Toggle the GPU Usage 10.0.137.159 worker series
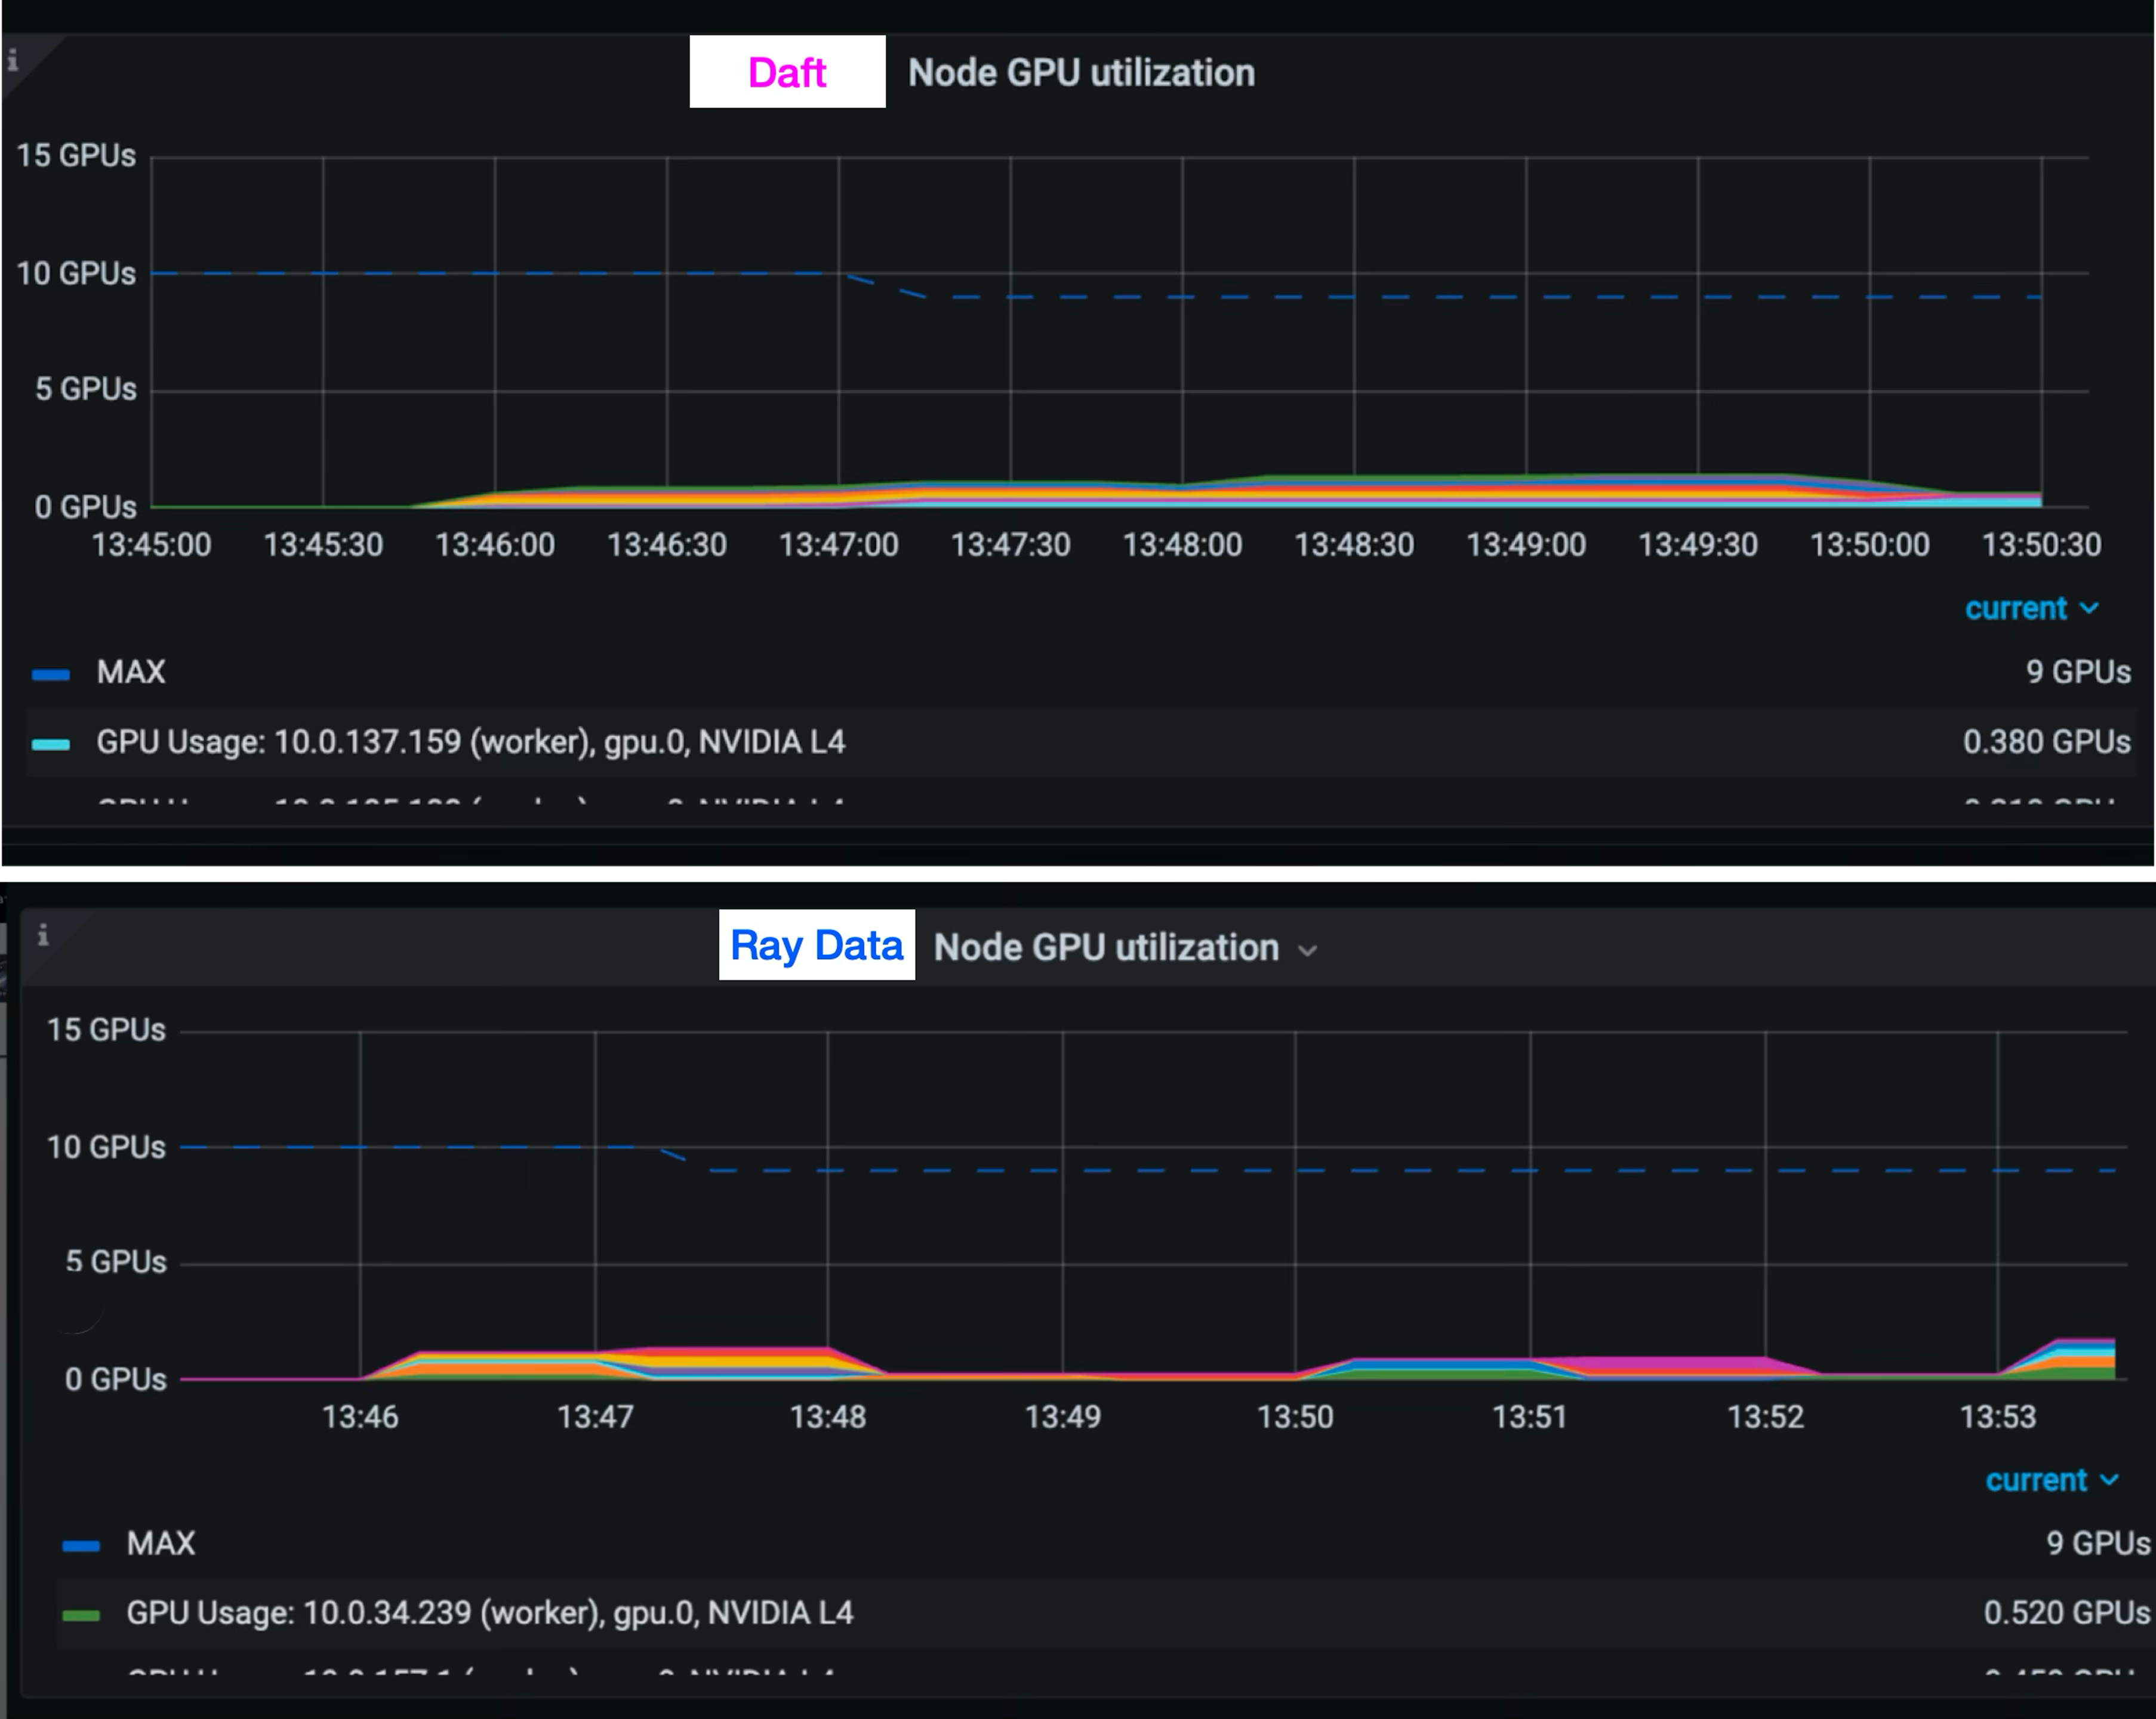This screenshot has height=1719, width=2156. tap(470, 742)
